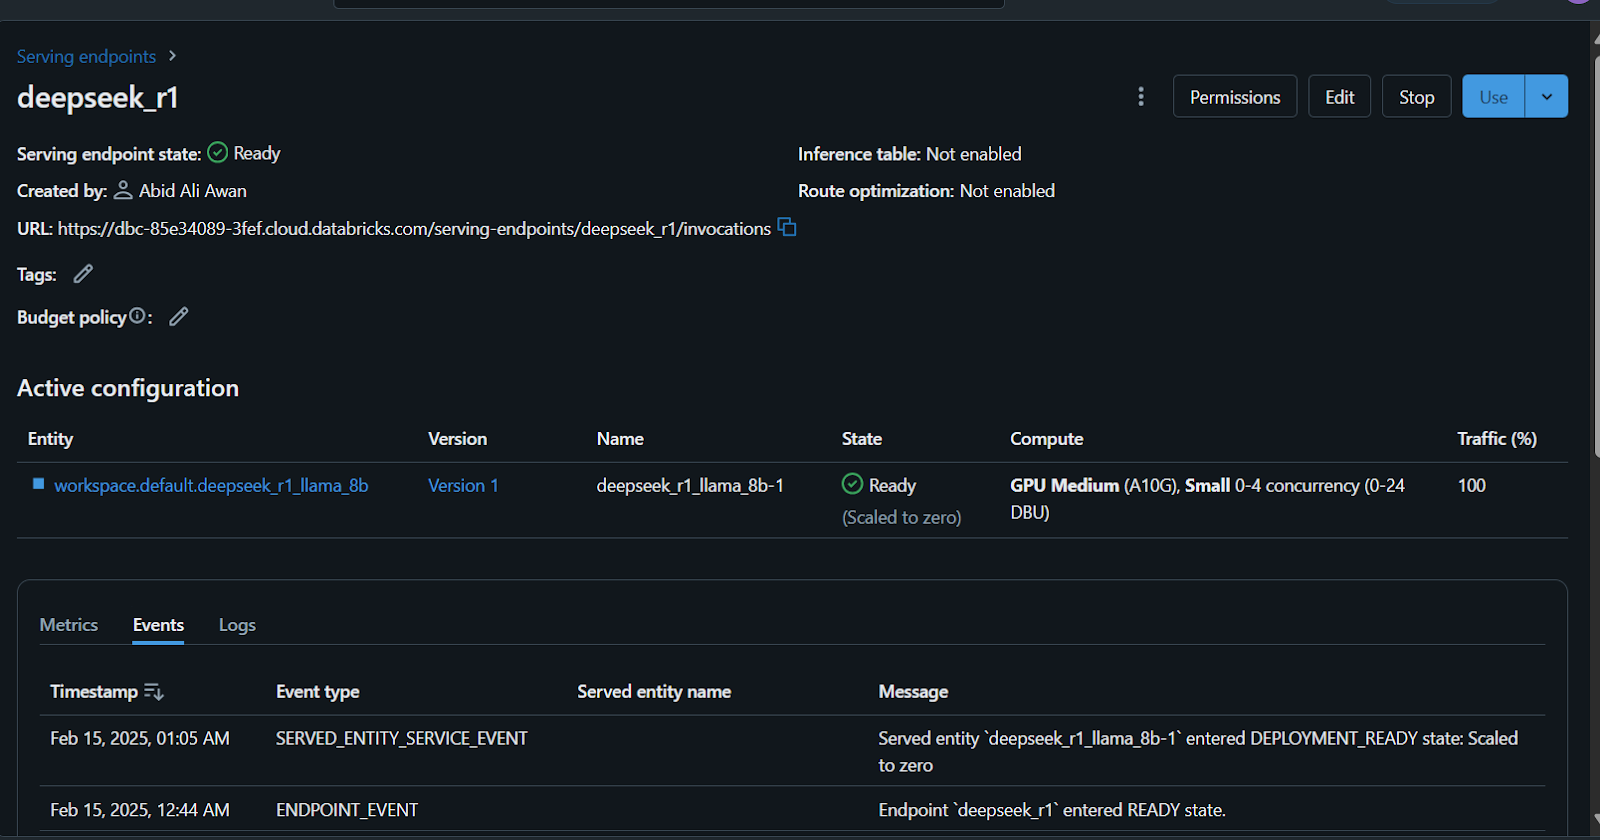Viewport: 1600px width, 840px height.
Task: Open the Permissions dialog
Action: [x=1235, y=97]
